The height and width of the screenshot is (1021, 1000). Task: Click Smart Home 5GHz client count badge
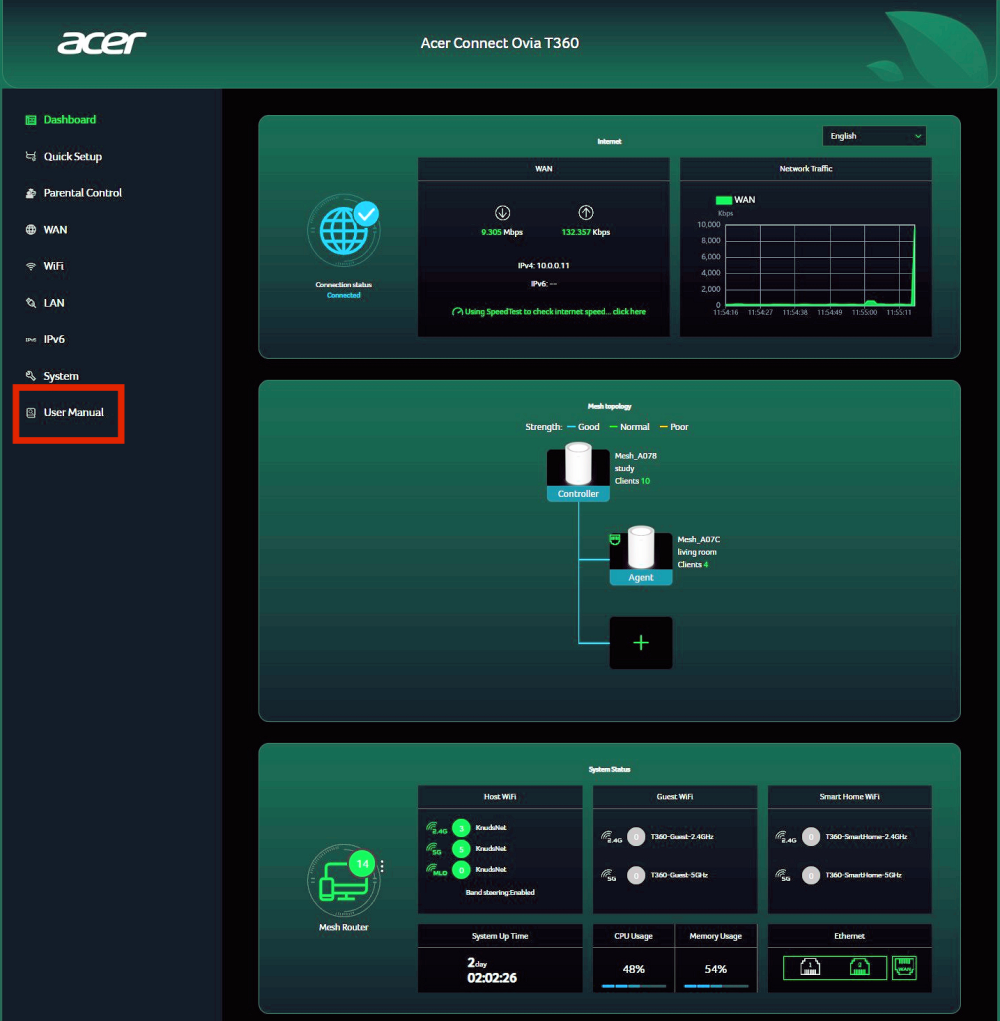811,875
